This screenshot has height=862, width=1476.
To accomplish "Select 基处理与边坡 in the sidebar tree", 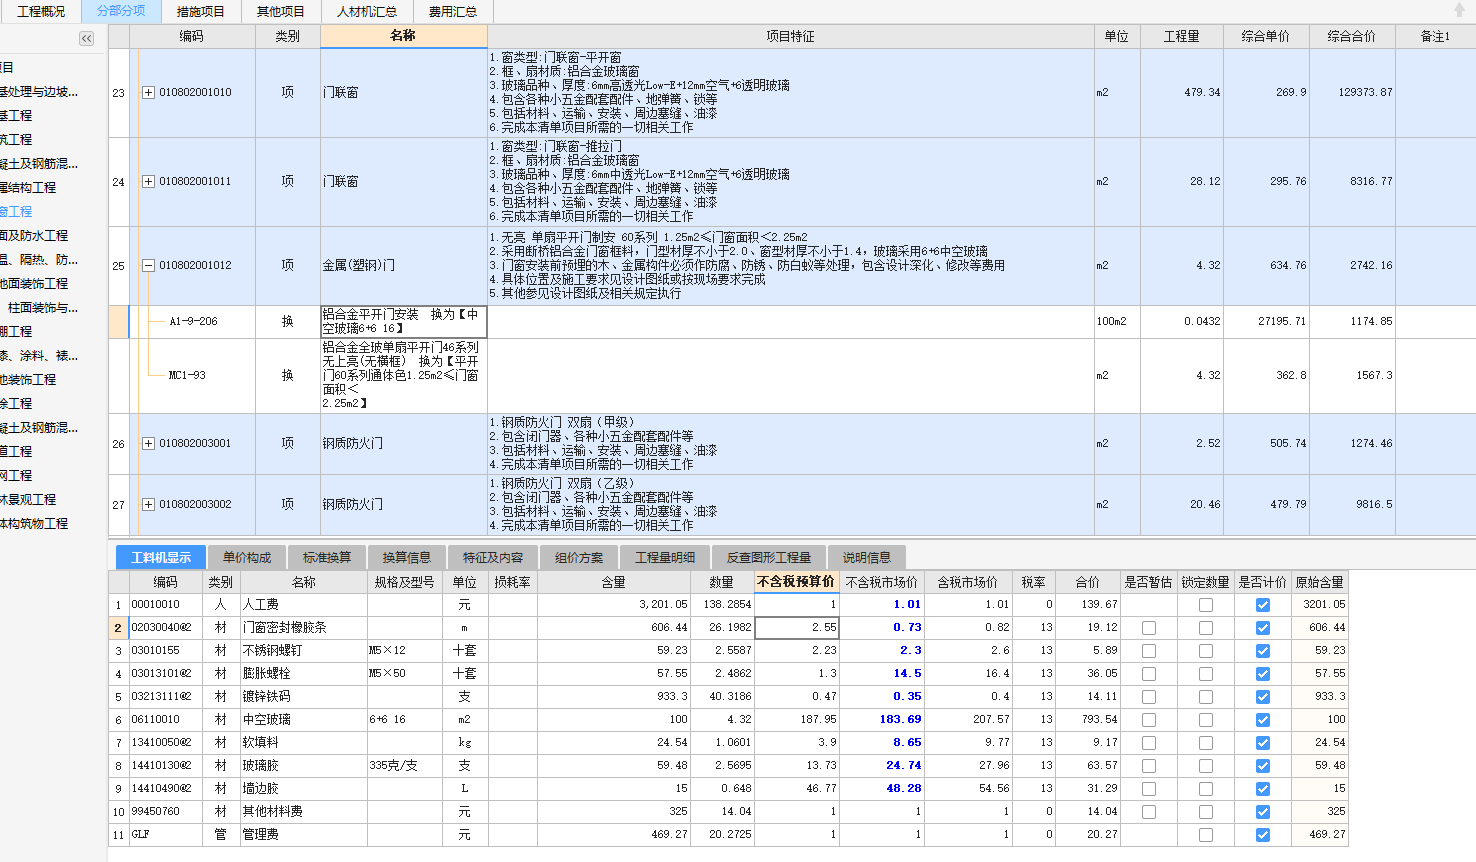I will [39, 92].
